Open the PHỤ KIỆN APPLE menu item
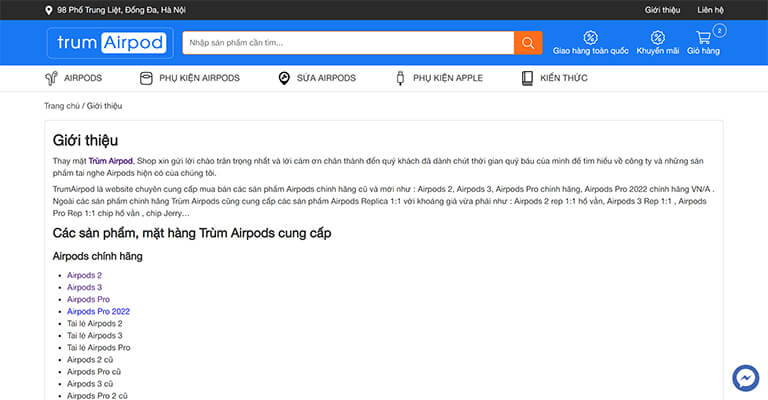The image size is (768, 400). click(x=448, y=78)
